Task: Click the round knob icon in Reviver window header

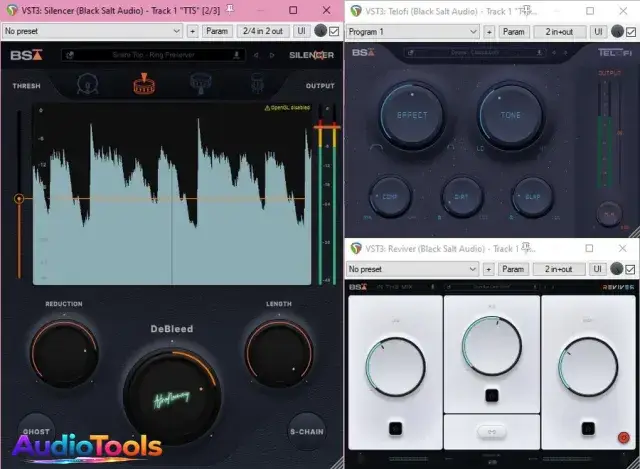Action: tap(616, 269)
